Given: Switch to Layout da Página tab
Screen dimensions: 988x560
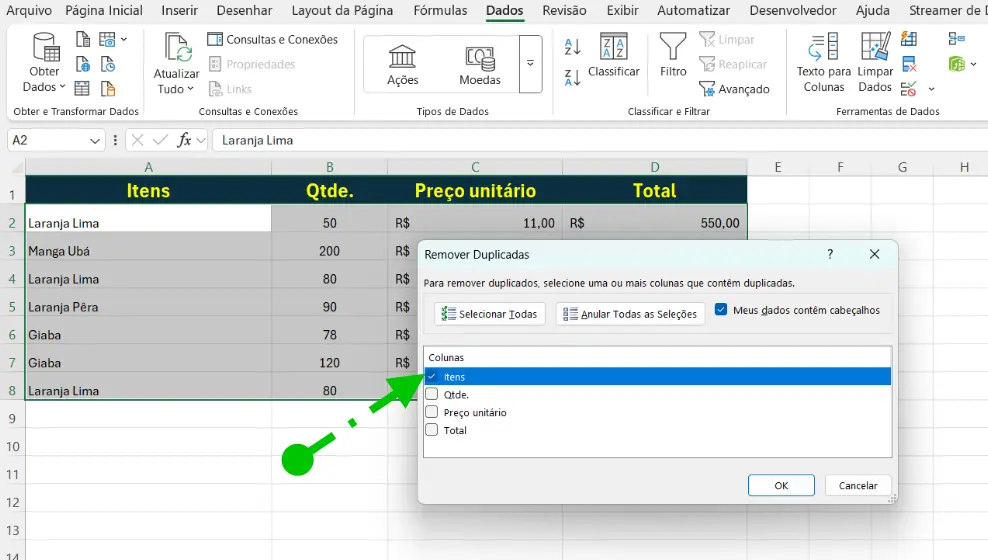Looking at the screenshot, I should coord(342,11).
